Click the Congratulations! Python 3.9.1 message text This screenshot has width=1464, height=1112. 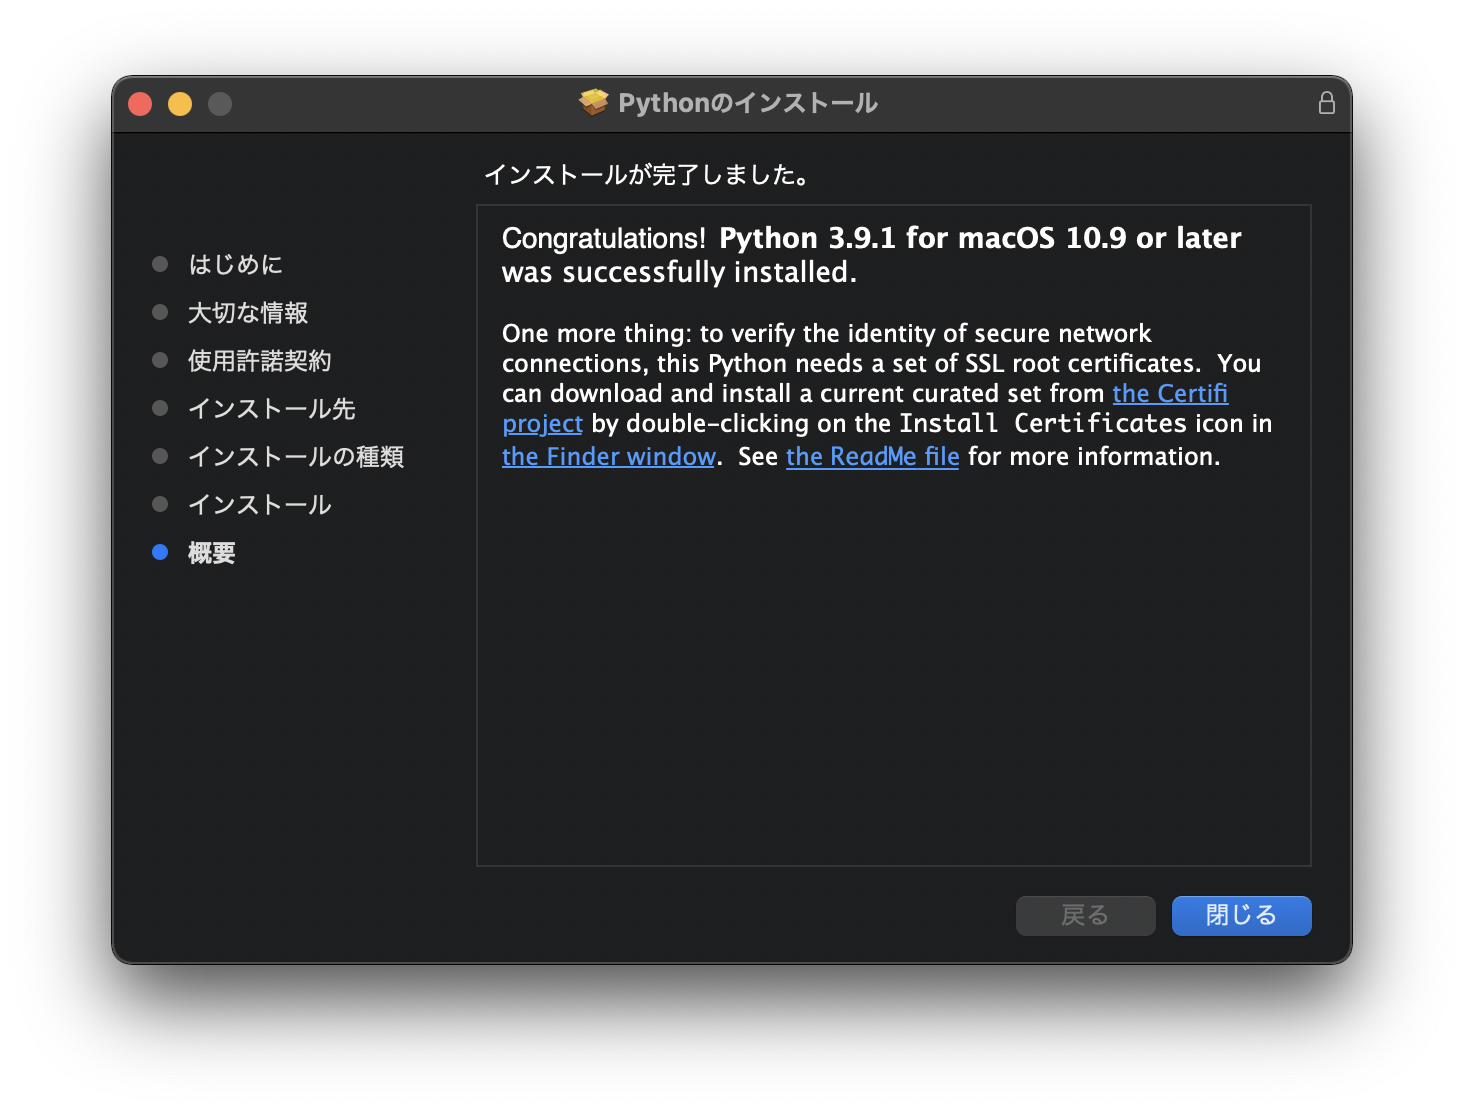pyautogui.click(x=871, y=255)
